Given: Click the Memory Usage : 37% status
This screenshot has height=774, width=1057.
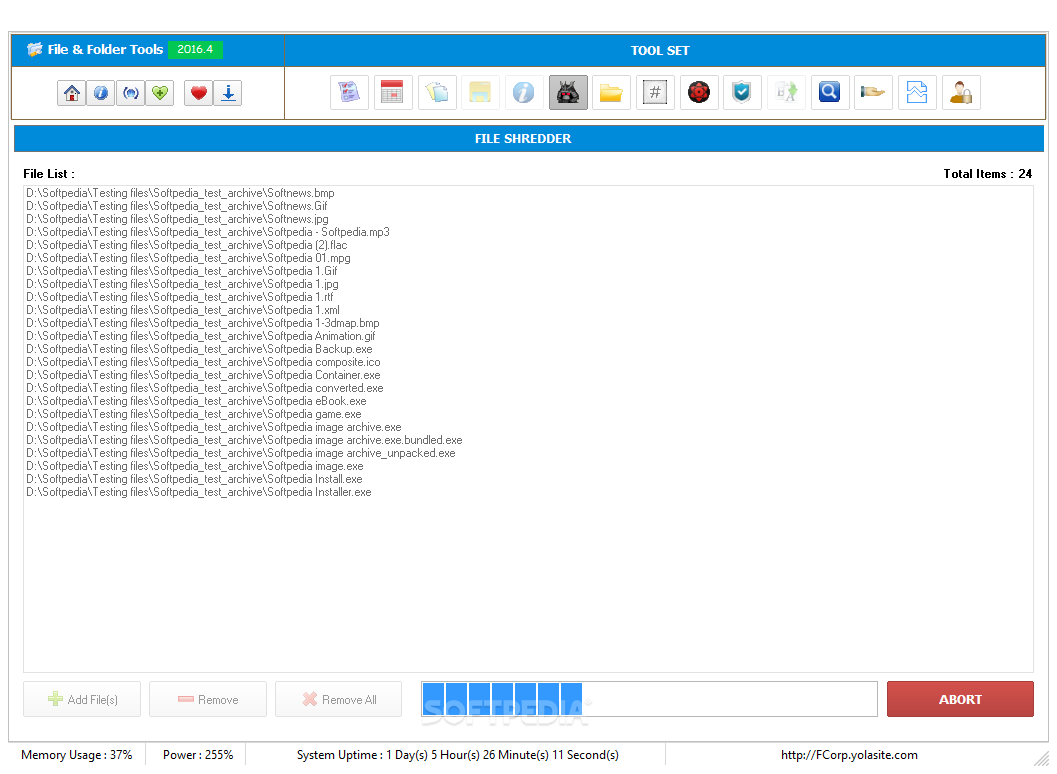Looking at the screenshot, I should coord(77,754).
